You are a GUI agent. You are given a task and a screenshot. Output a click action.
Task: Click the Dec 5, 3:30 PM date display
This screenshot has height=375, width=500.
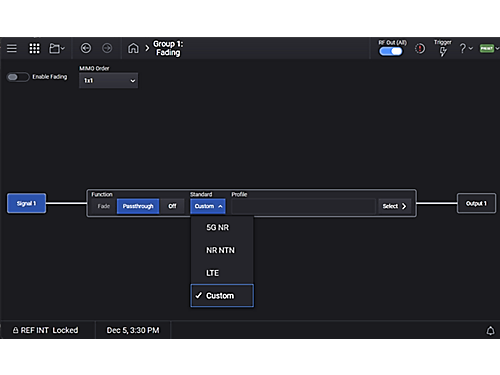[x=133, y=330]
